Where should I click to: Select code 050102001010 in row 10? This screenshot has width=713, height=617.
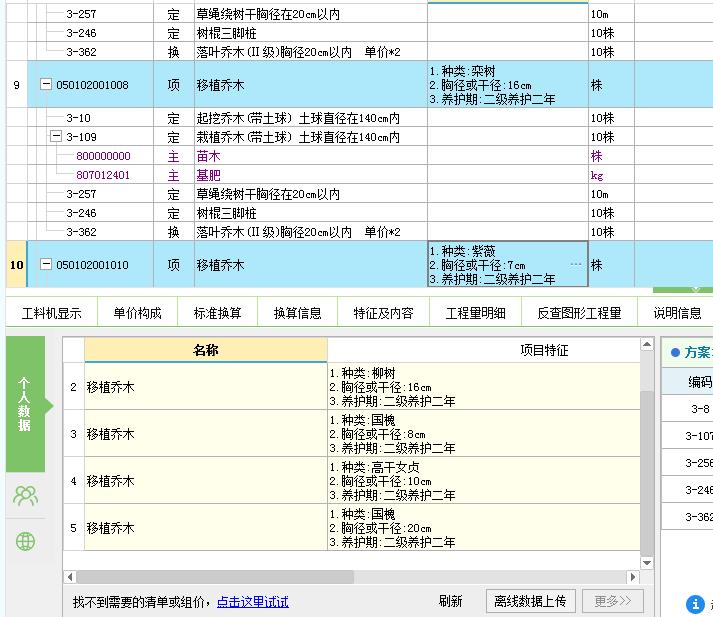[92, 265]
